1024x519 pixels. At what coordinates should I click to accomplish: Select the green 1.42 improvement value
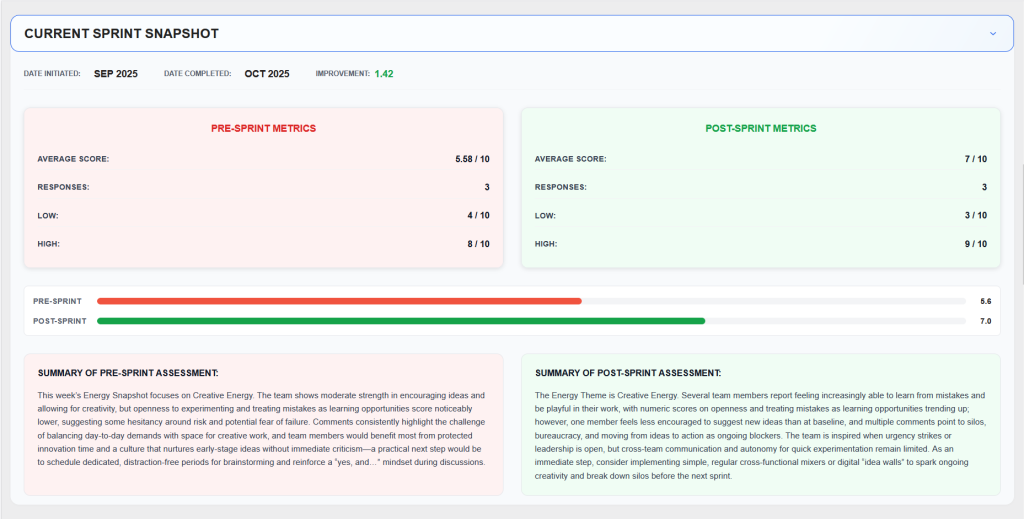pos(384,74)
